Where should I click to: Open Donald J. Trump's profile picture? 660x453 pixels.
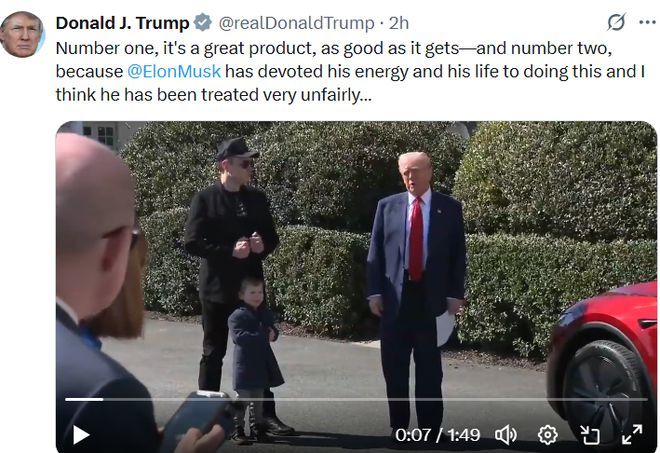tap(21, 34)
